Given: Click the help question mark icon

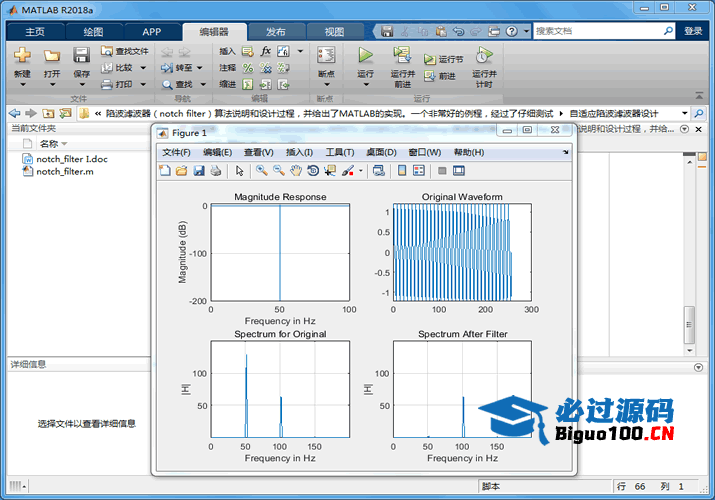Looking at the screenshot, I should tap(512, 31).
